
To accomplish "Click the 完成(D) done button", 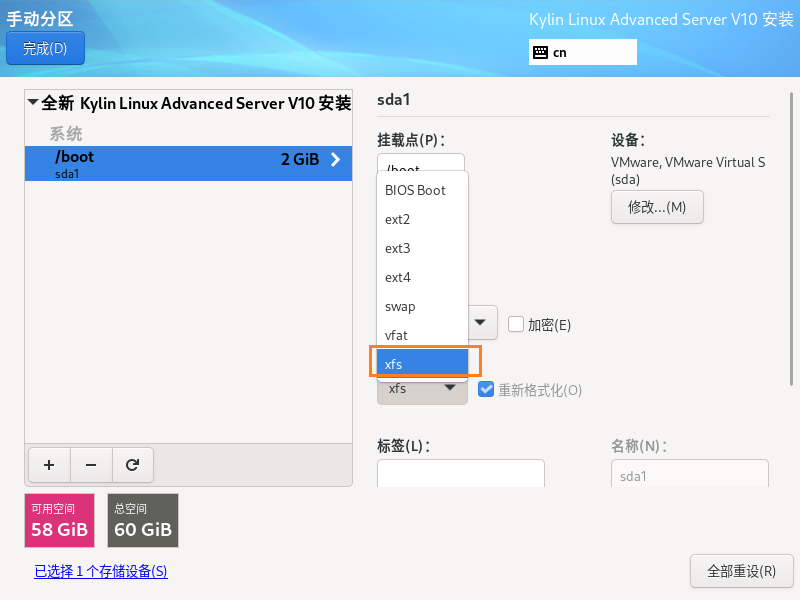I will coord(45,48).
